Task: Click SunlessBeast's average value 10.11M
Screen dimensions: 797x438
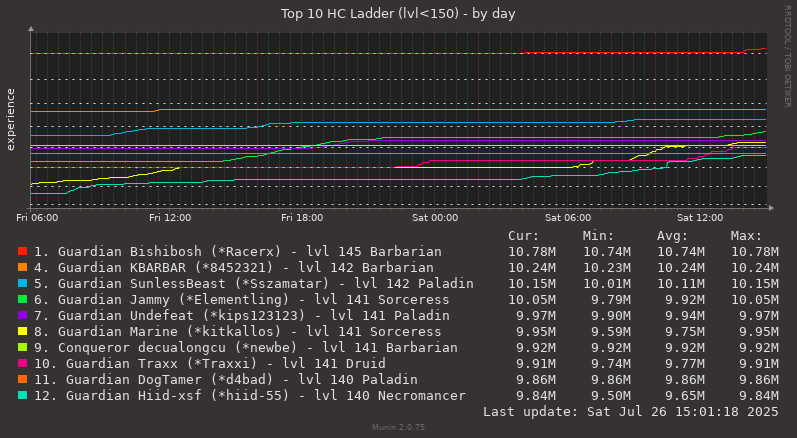Action: (x=681, y=284)
